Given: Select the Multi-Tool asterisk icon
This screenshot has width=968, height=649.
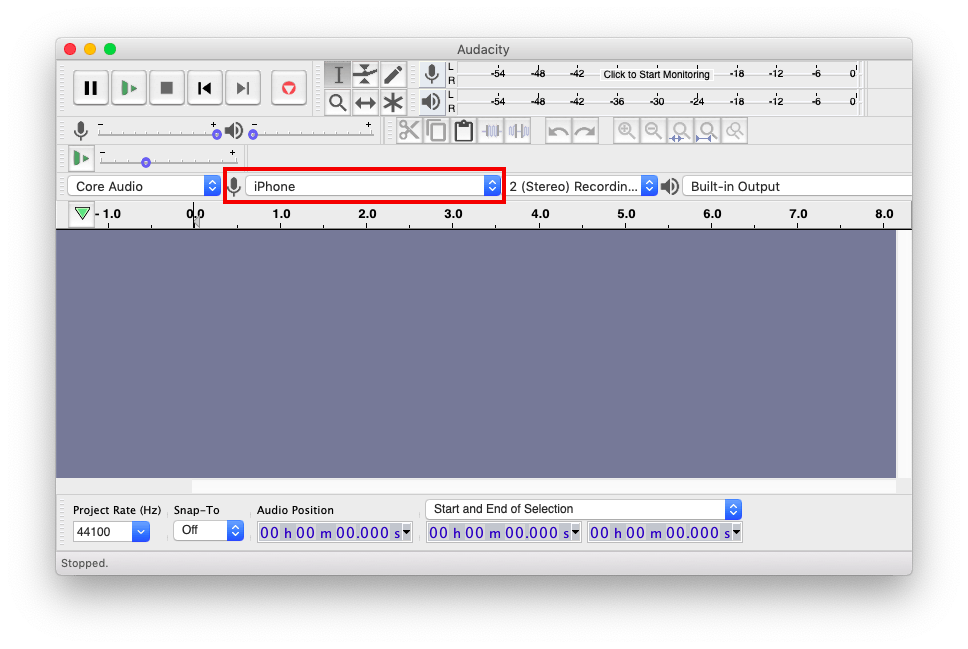Looking at the screenshot, I should [393, 102].
